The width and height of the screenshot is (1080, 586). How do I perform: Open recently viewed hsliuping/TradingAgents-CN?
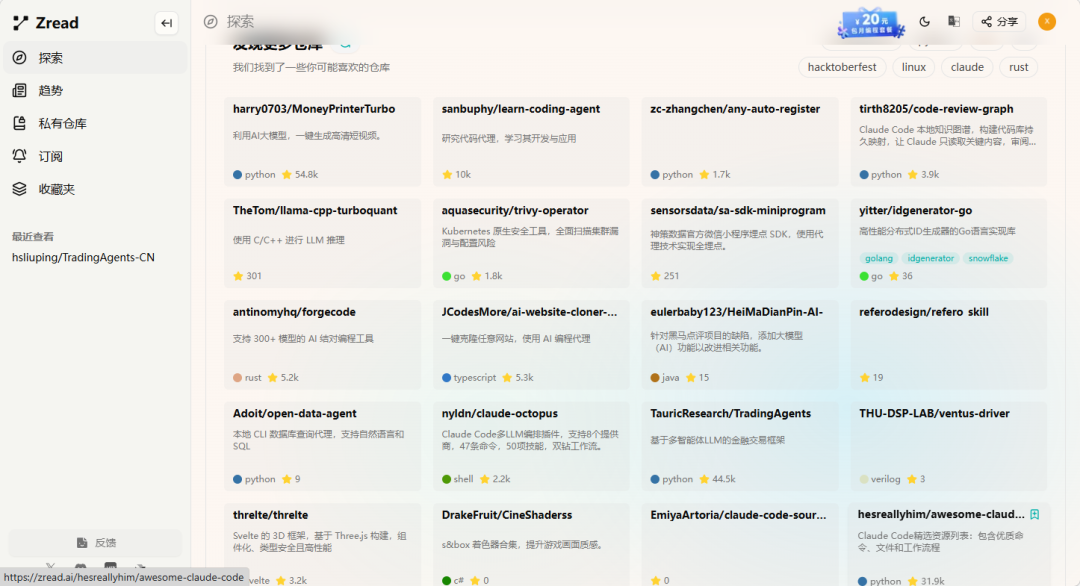(83, 258)
